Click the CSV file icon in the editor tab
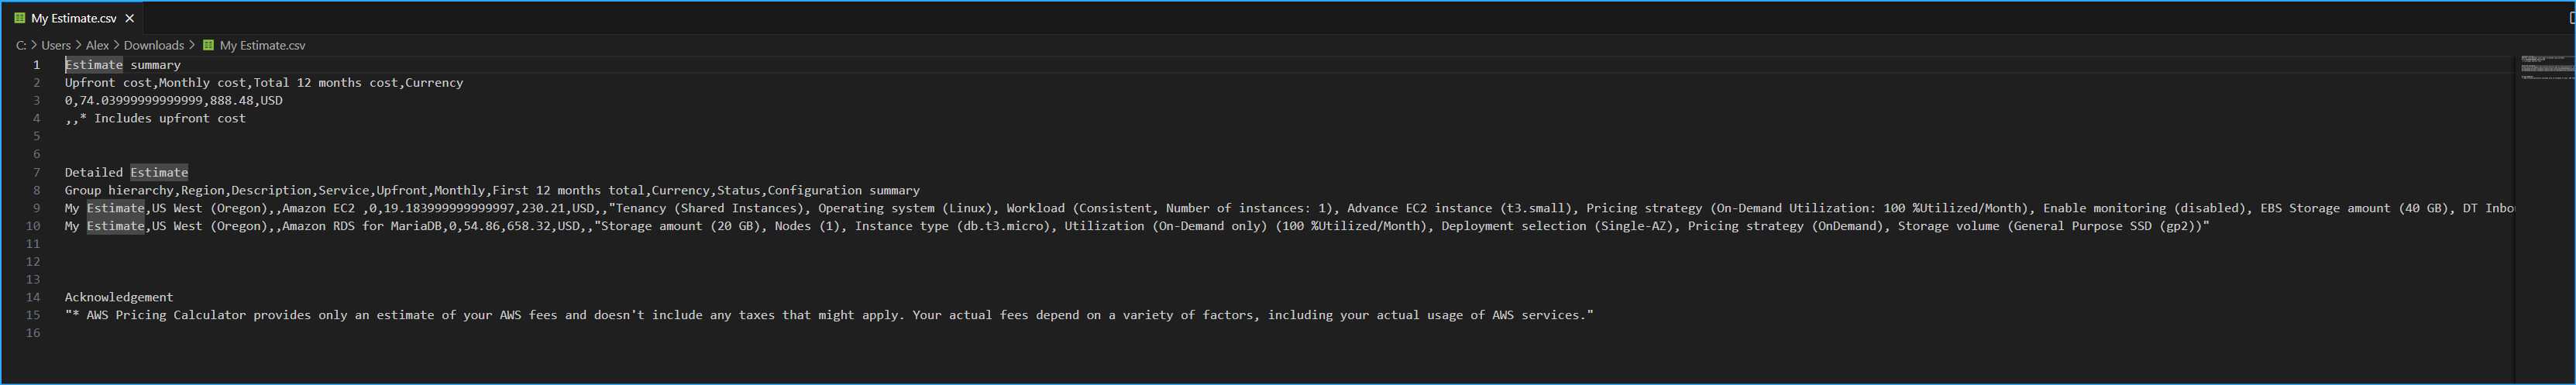 click(x=20, y=18)
